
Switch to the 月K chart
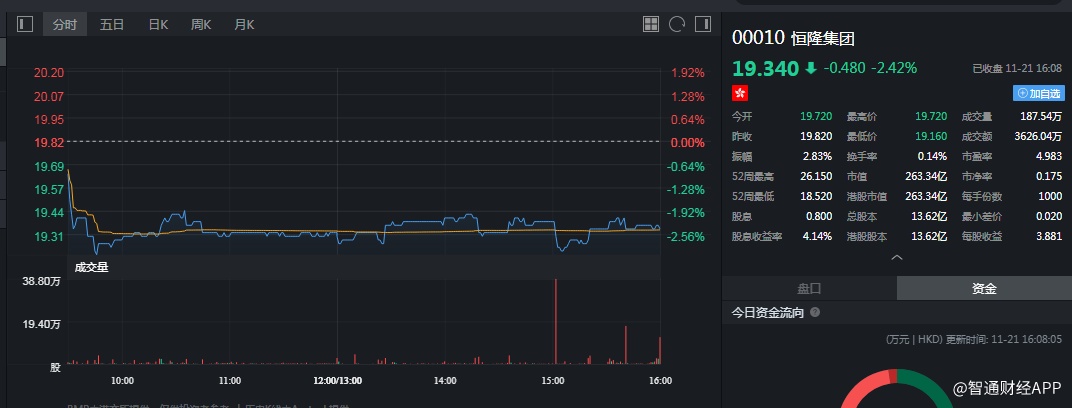(x=244, y=24)
